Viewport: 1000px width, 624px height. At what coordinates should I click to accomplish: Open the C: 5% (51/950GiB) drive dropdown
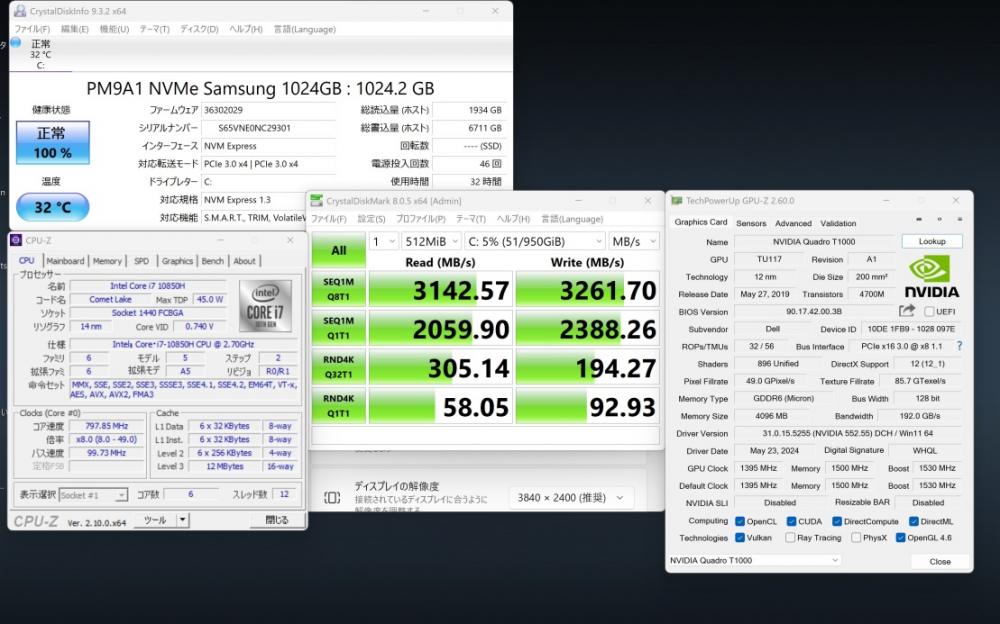point(534,241)
